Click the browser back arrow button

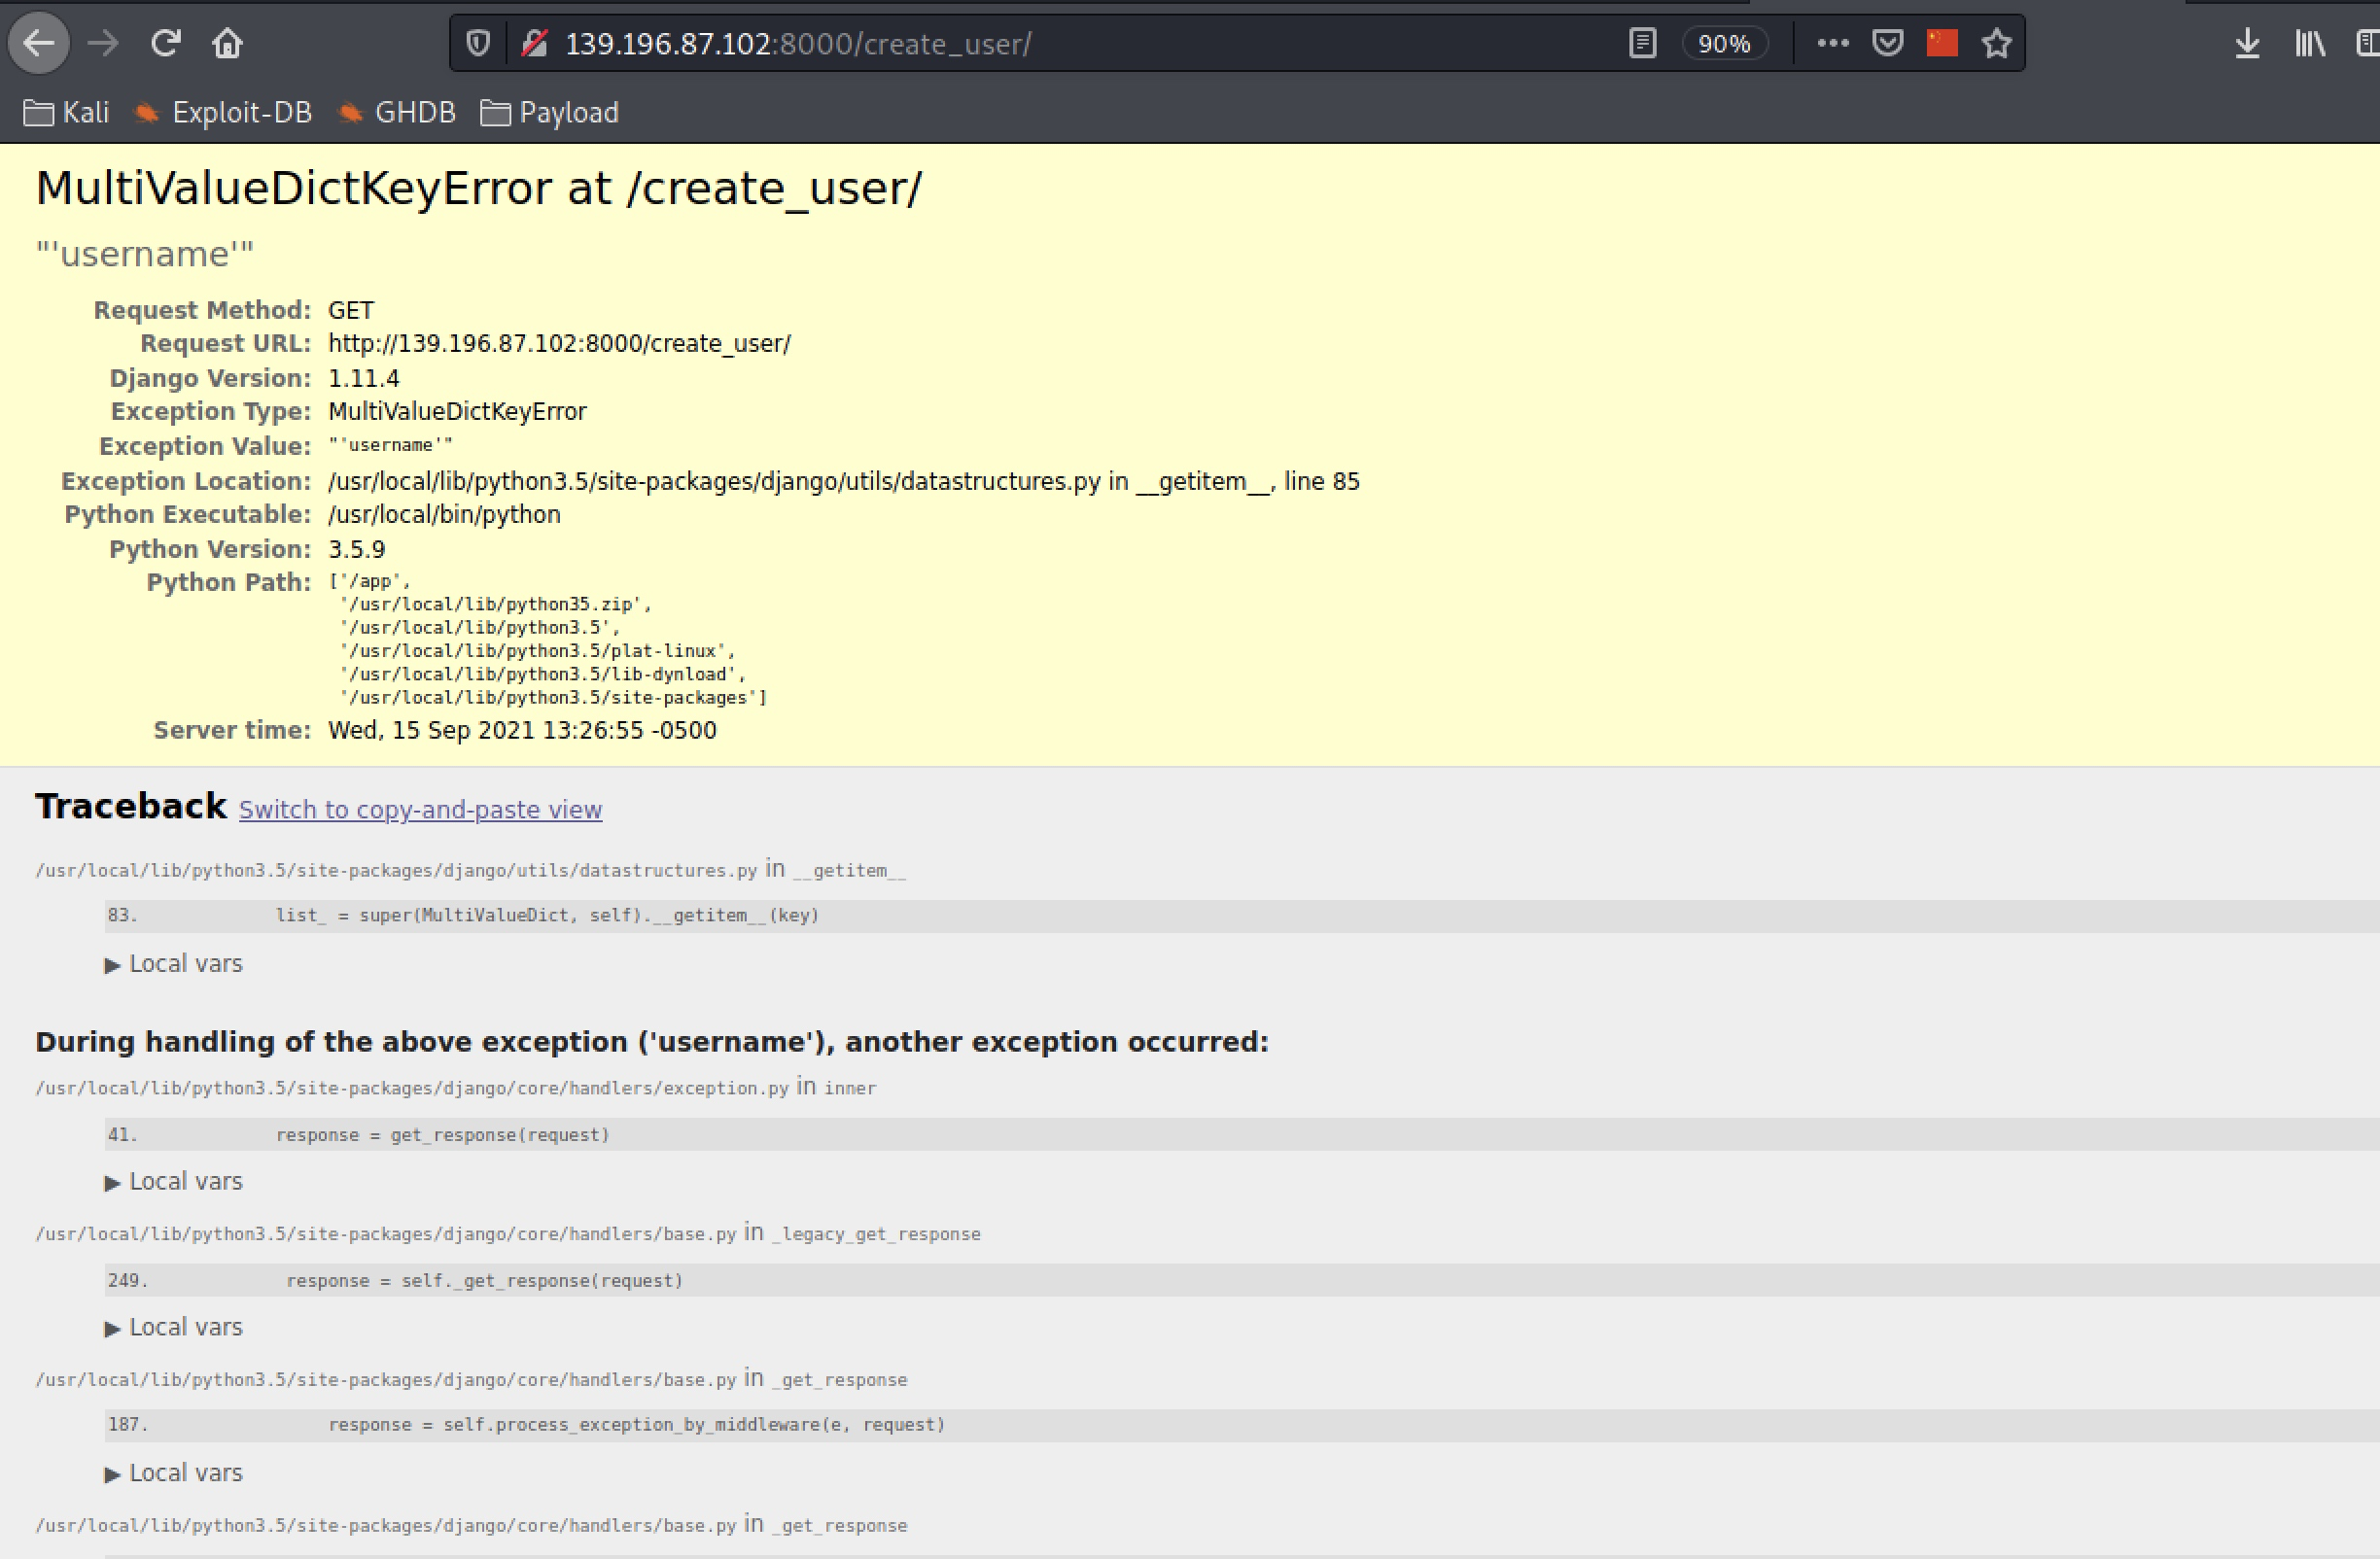point(39,43)
